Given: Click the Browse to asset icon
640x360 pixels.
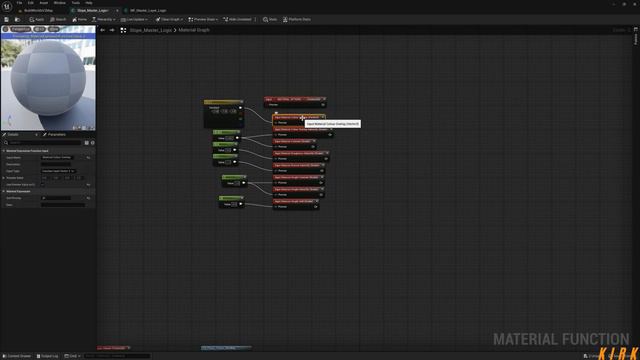Looking at the screenshot, I should tap(17, 20).
